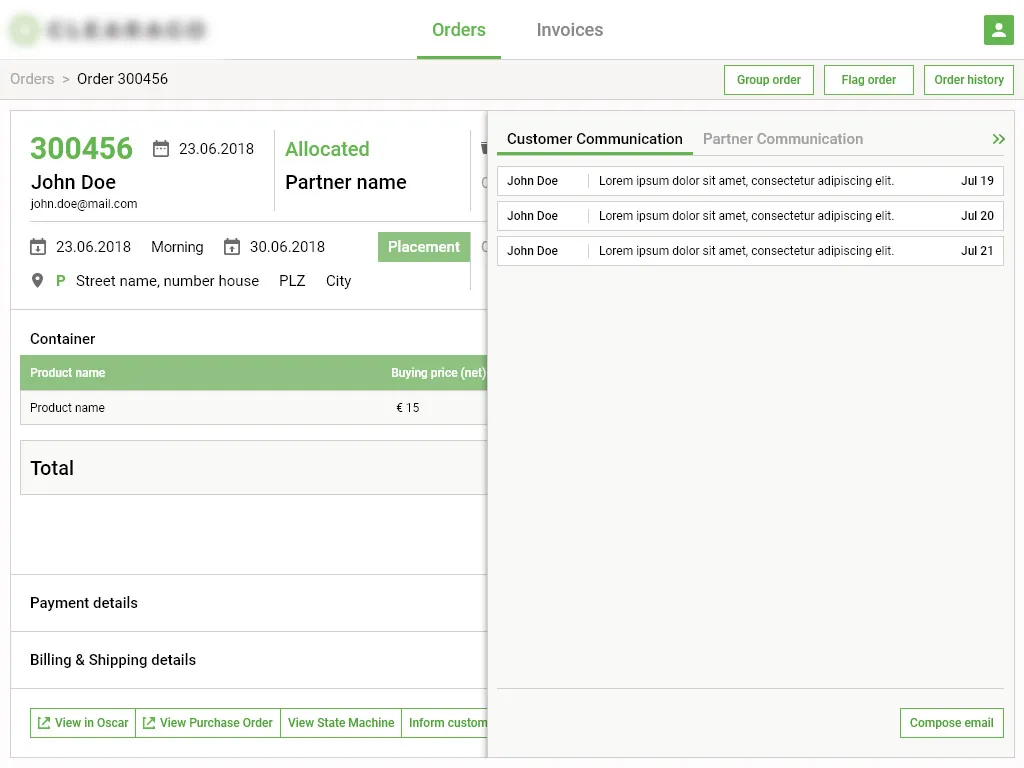
Task: Open the Customer Communication tab
Action: coord(594,139)
